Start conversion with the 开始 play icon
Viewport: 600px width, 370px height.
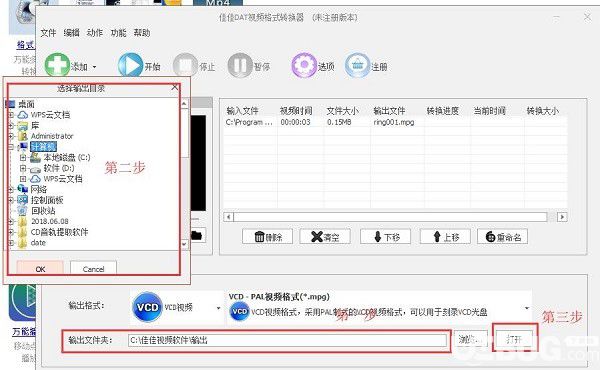[x=130, y=65]
